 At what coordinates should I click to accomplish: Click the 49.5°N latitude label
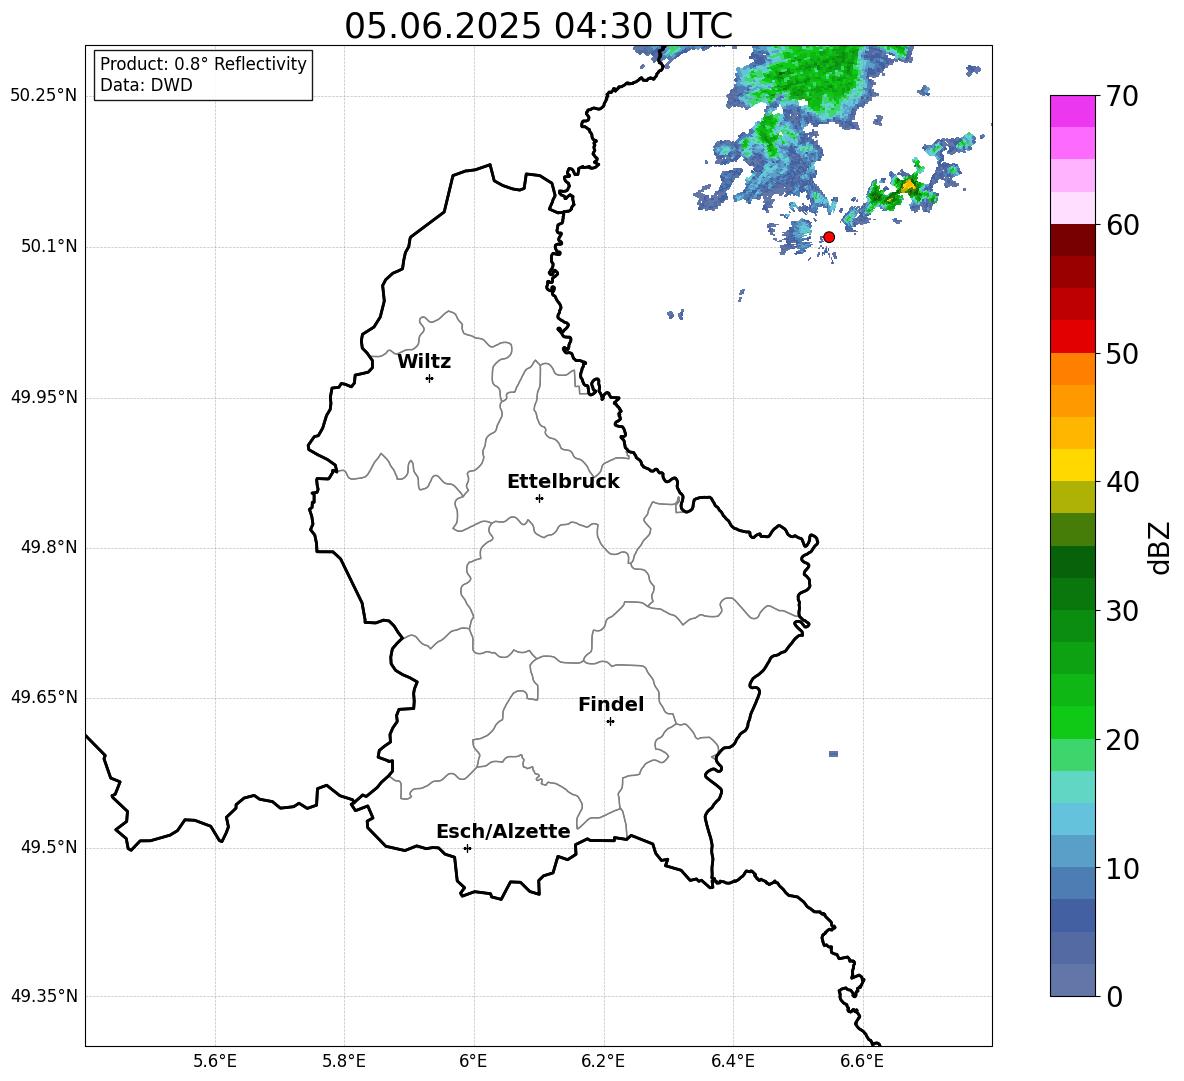point(49,847)
